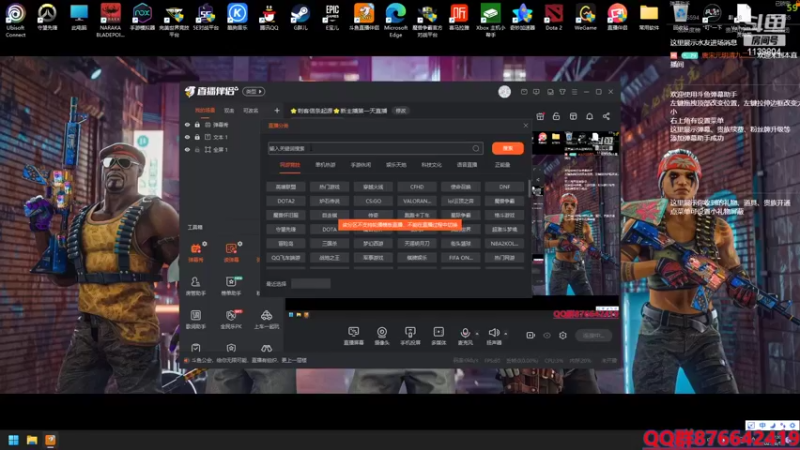Image resolution: width=800 pixels, height=450 pixels.
Task: Choose the CS:GO category button
Action: [373, 201]
